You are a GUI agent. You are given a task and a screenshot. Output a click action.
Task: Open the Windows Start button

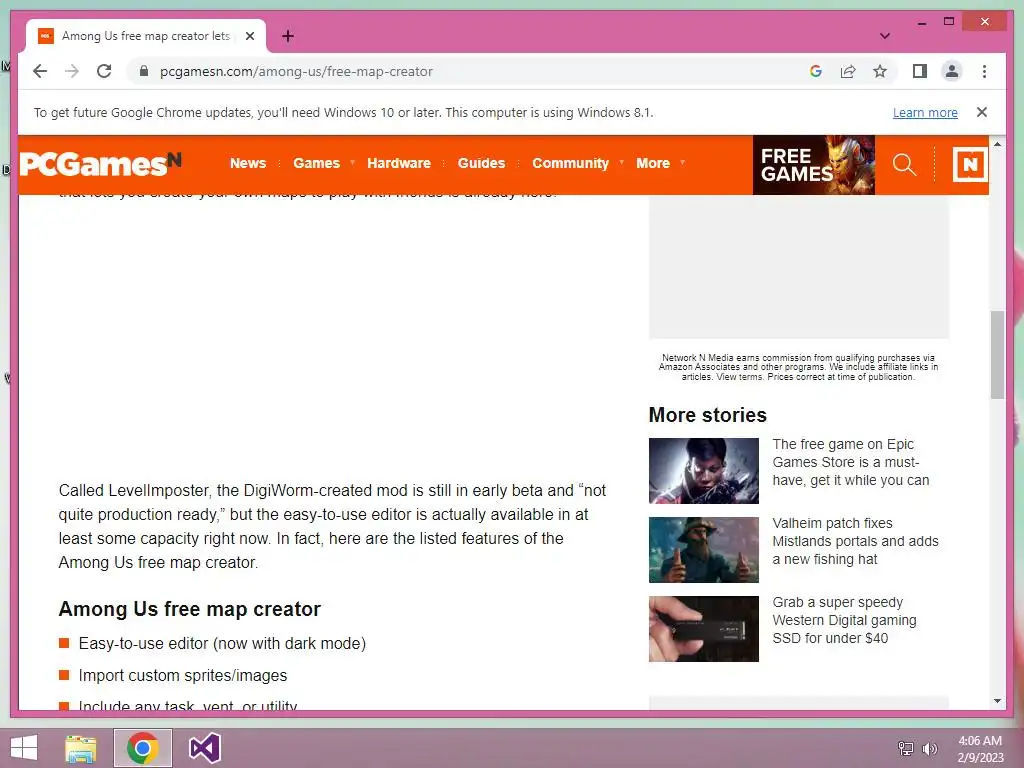click(x=24, y=748)
